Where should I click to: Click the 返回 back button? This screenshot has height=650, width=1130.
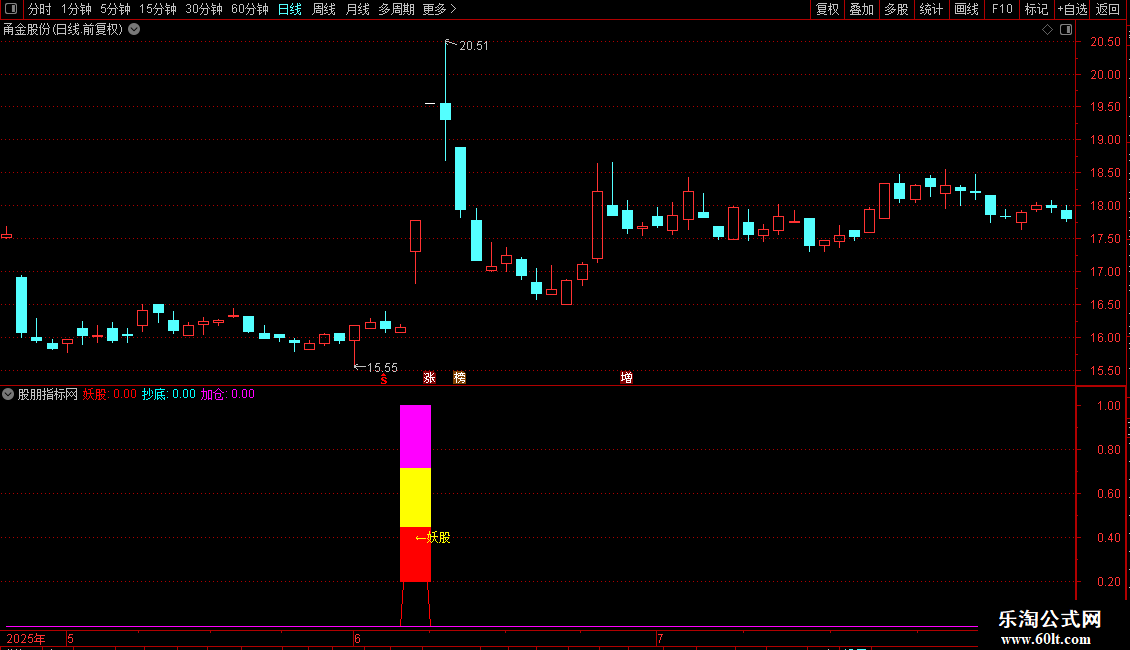click(1108, 9)
